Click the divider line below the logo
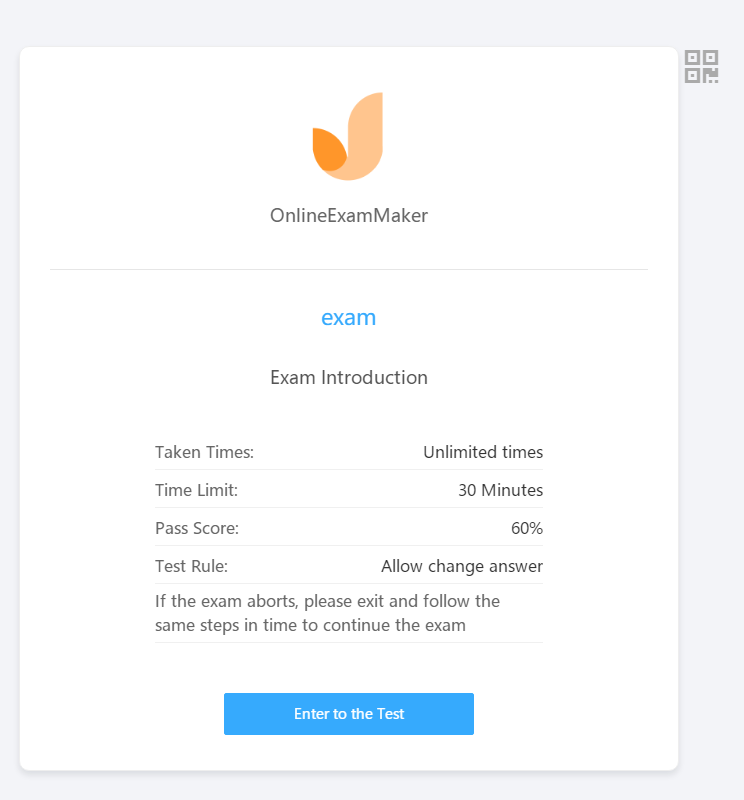 [349, 269]
